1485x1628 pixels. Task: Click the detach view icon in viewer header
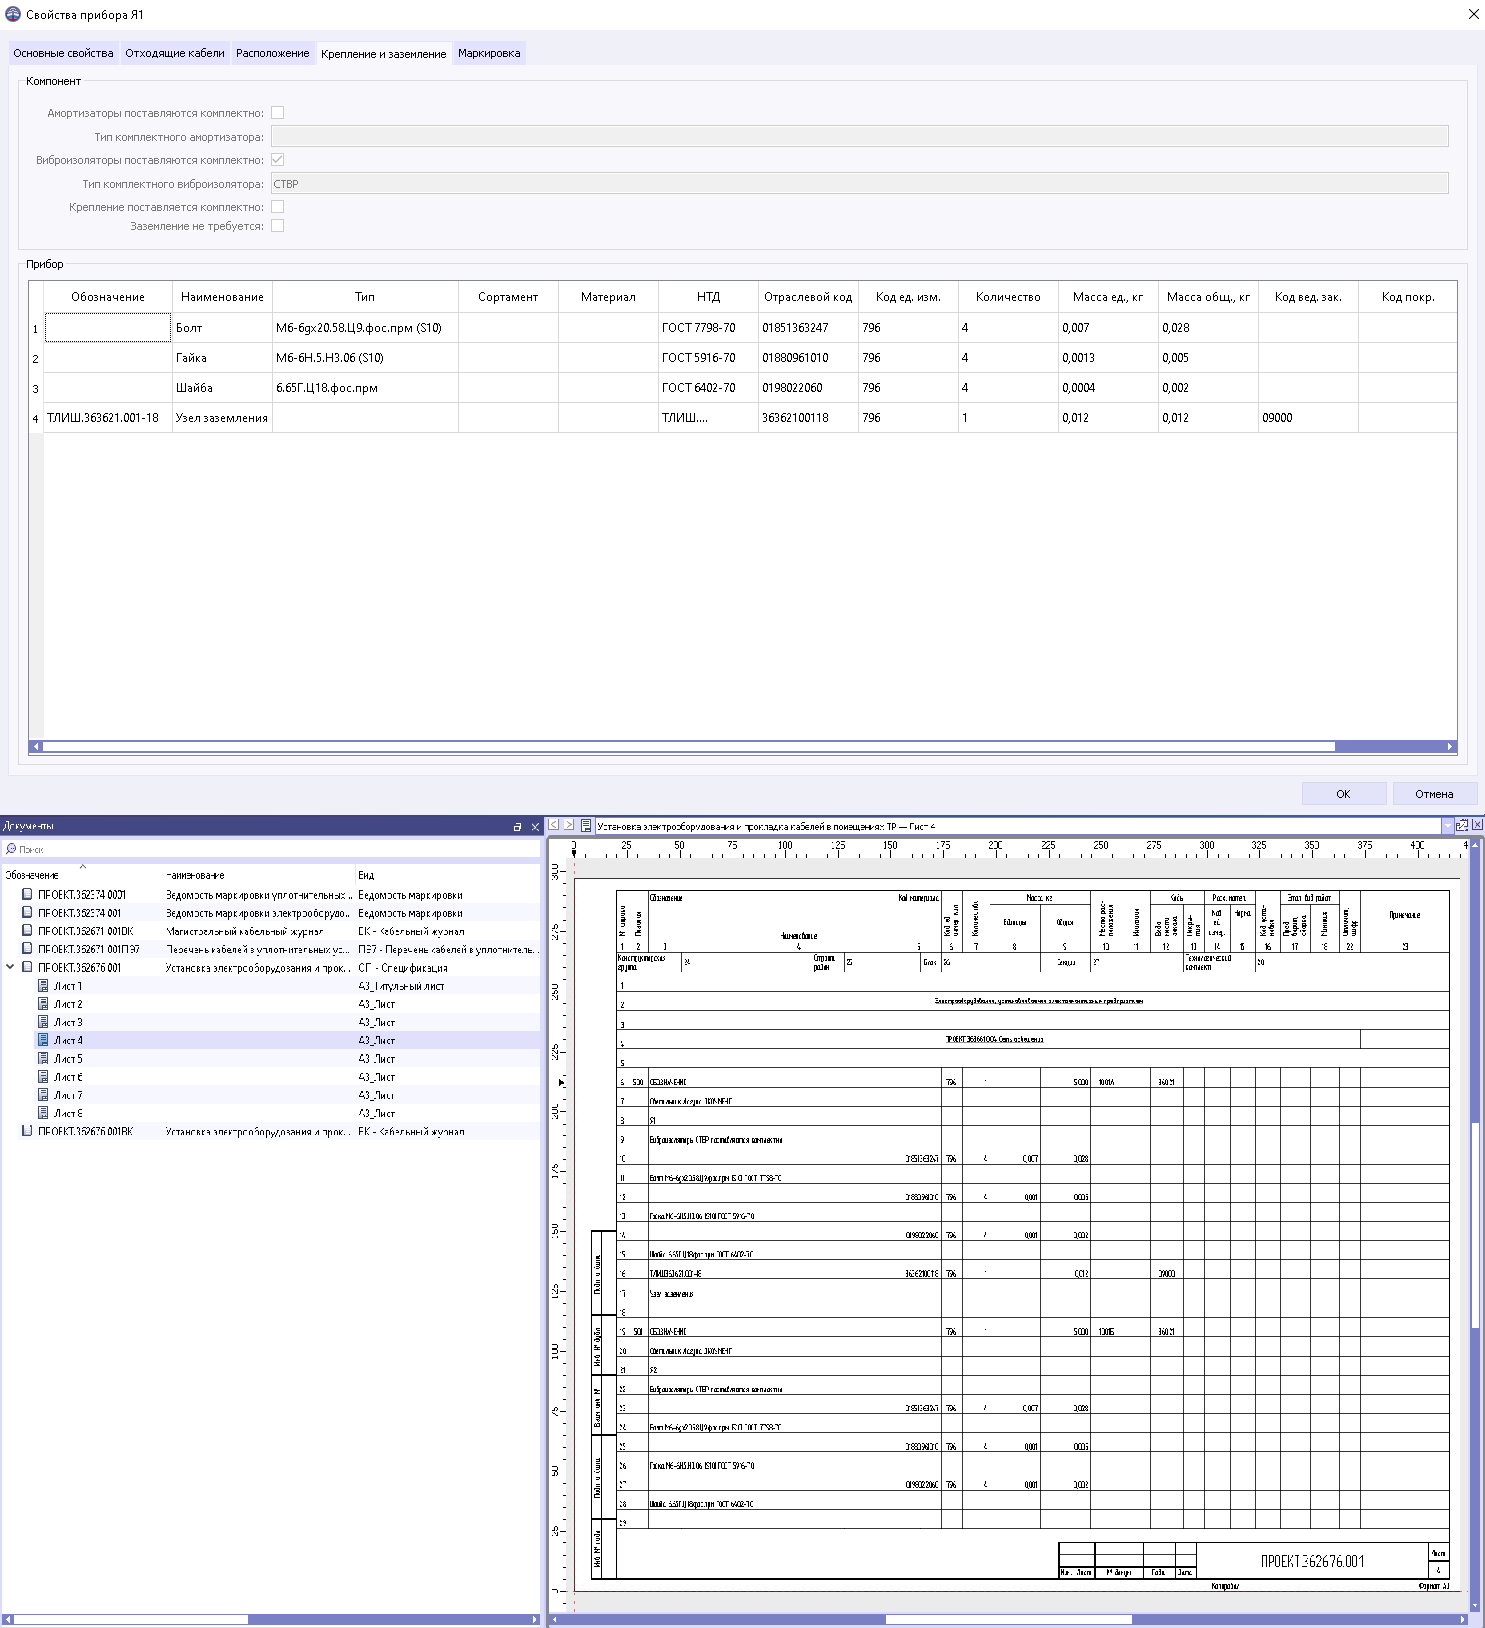(1462, 825)
